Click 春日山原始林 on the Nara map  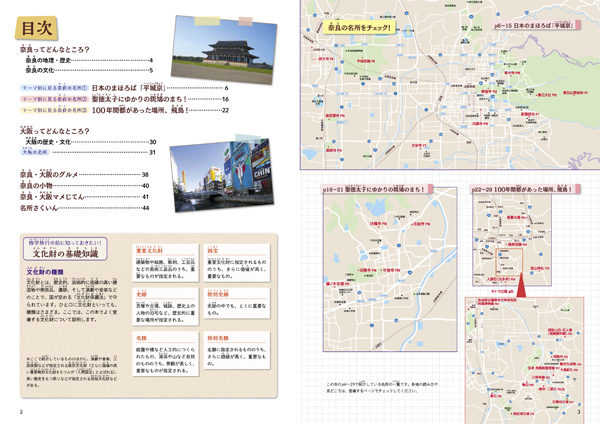pos(575,93)
